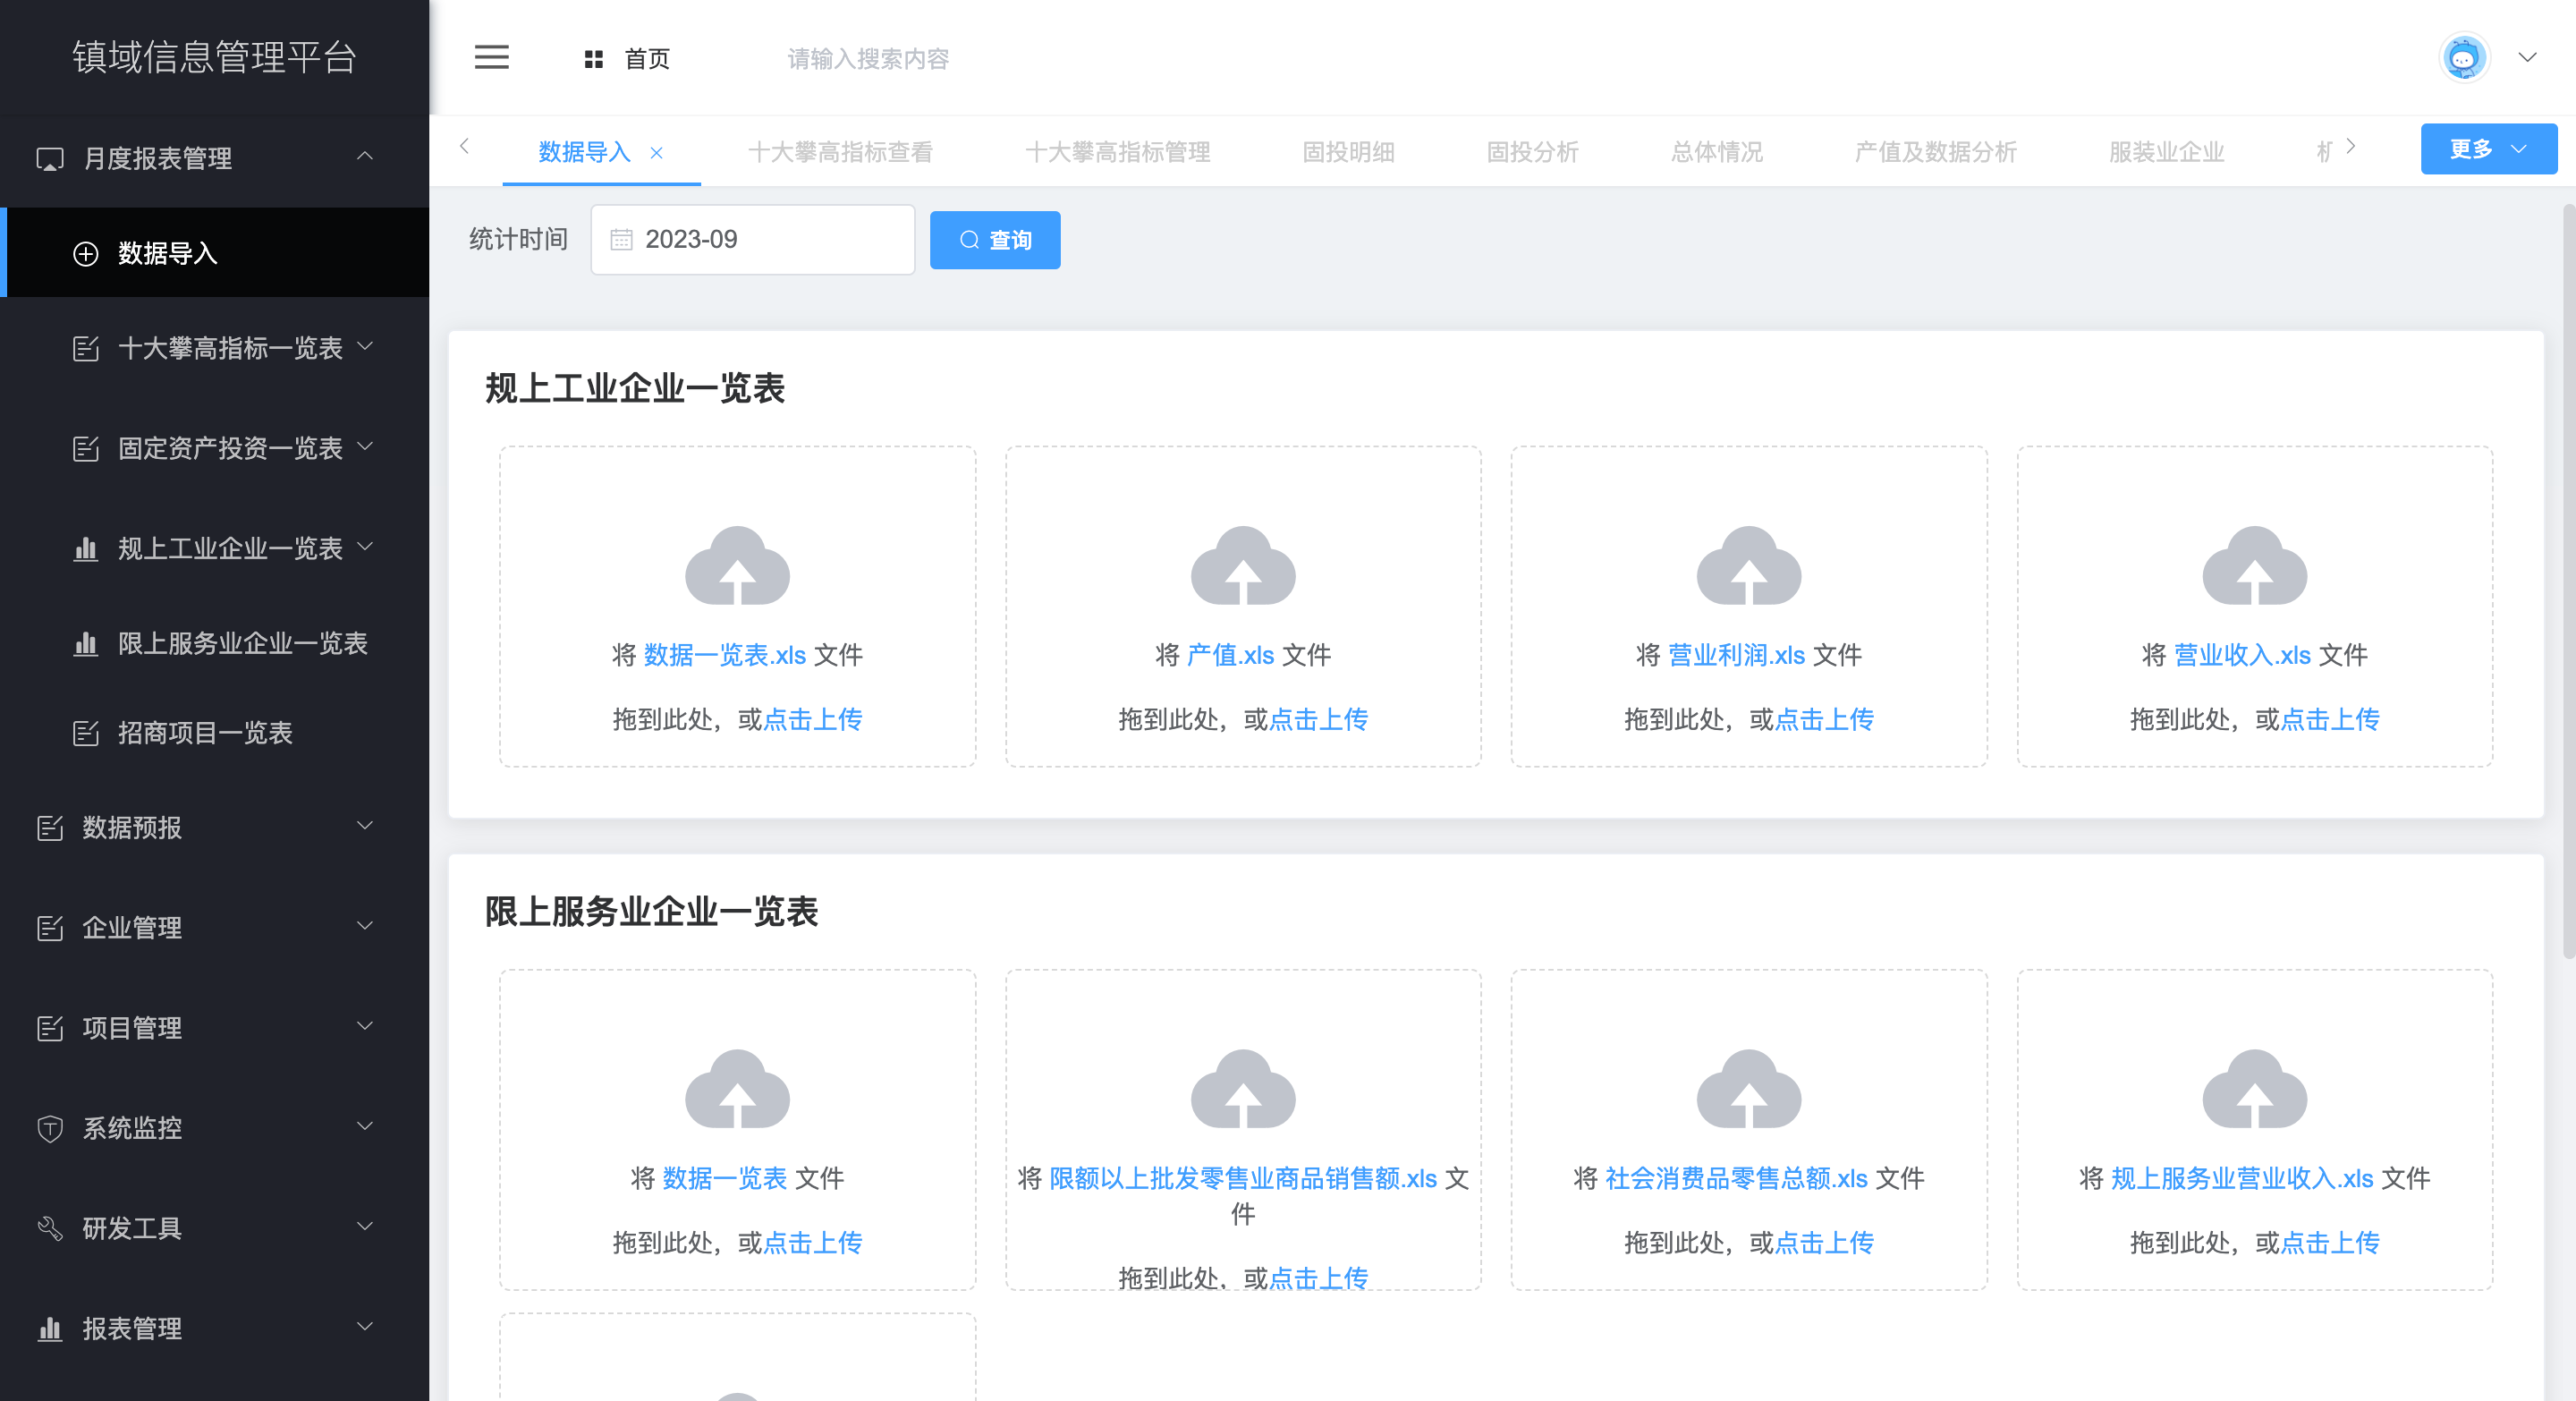Expand the 系统监控 menu chevron
Screen dimensions: 2576x1401
point(365,1126)
